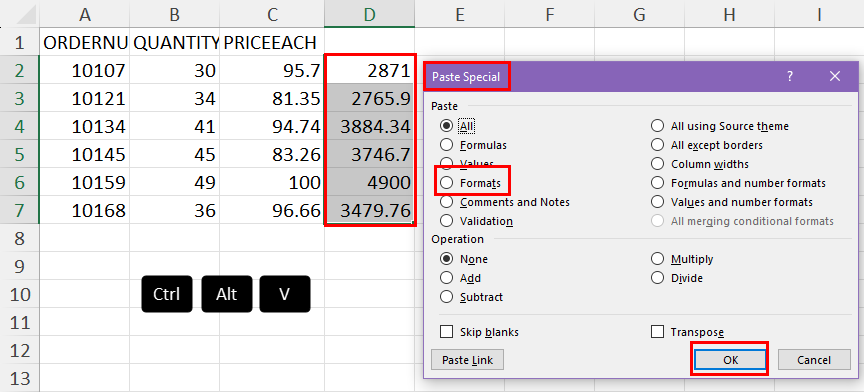Viewport: 864px width, 392px height.
Task: Open the dialog help question mark
Action: point(790,77)
